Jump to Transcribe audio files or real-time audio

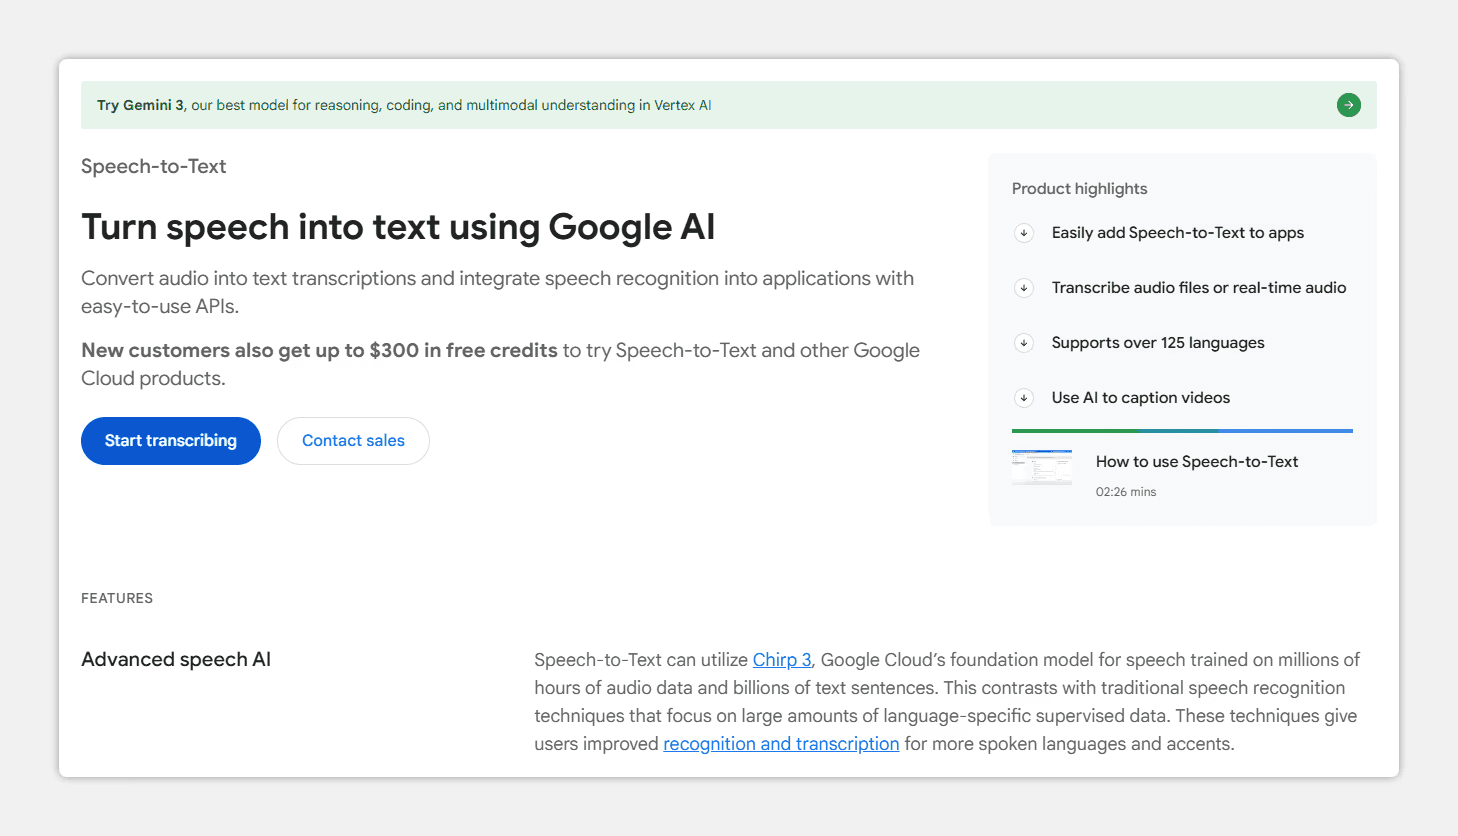(1199, 288)
